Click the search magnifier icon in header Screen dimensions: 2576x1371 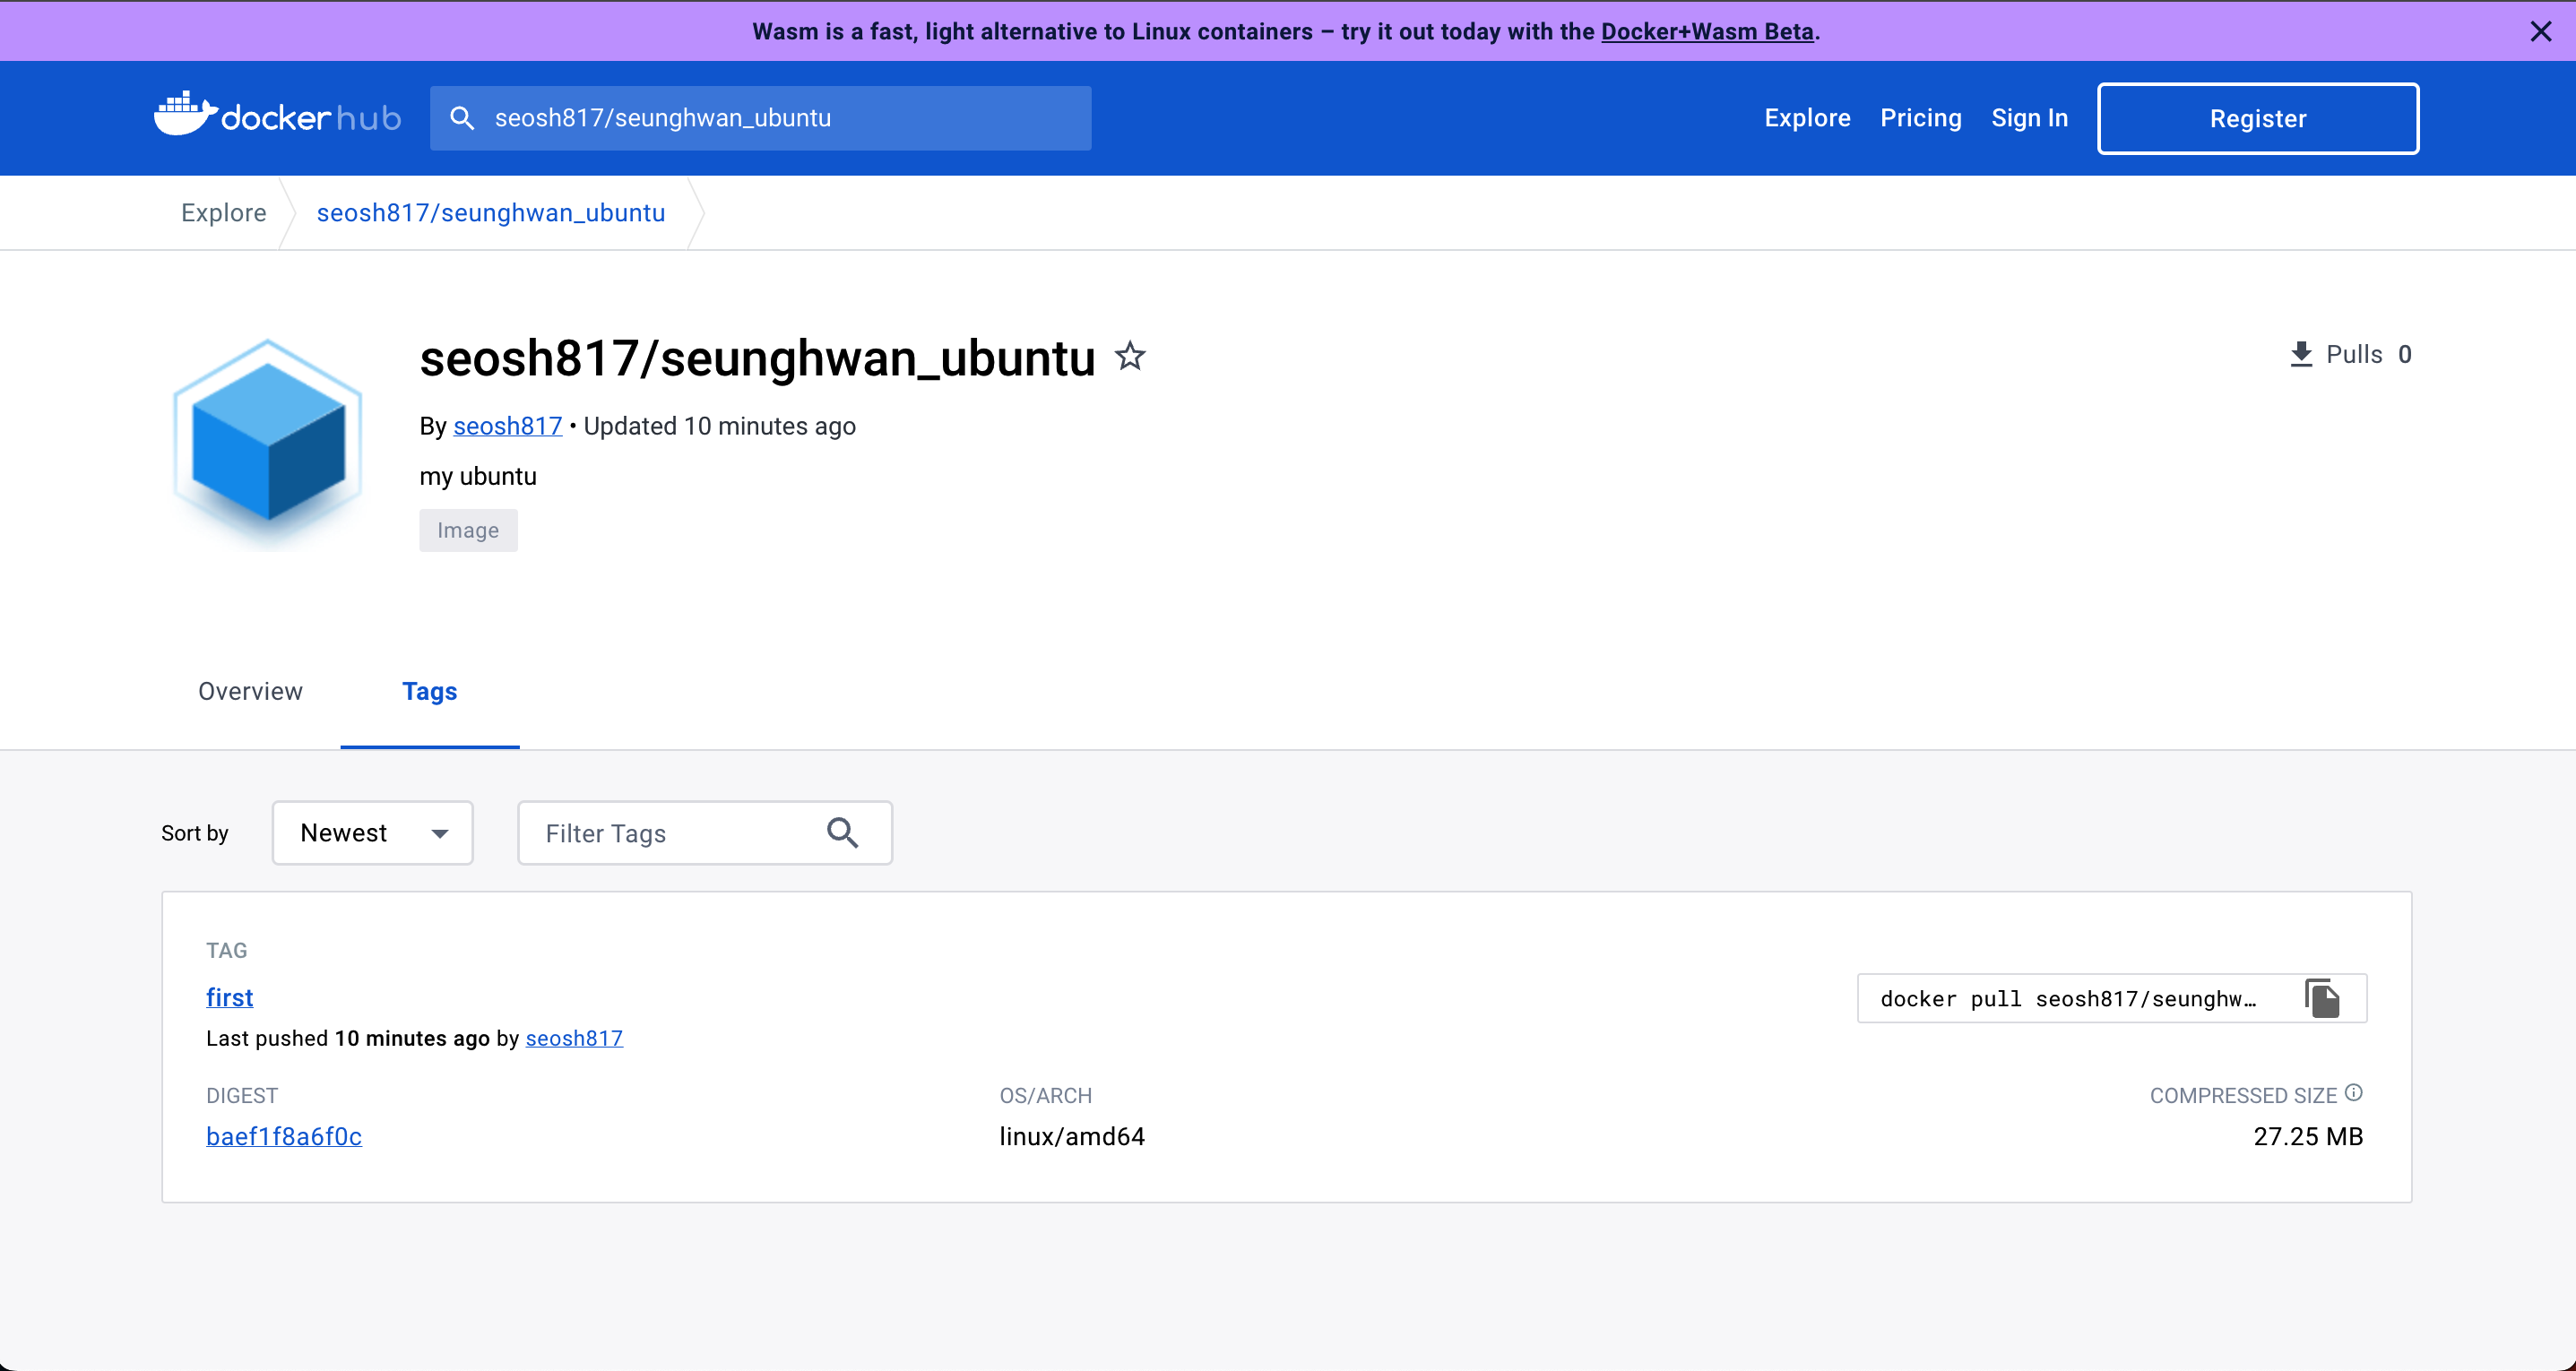point(462,118)
